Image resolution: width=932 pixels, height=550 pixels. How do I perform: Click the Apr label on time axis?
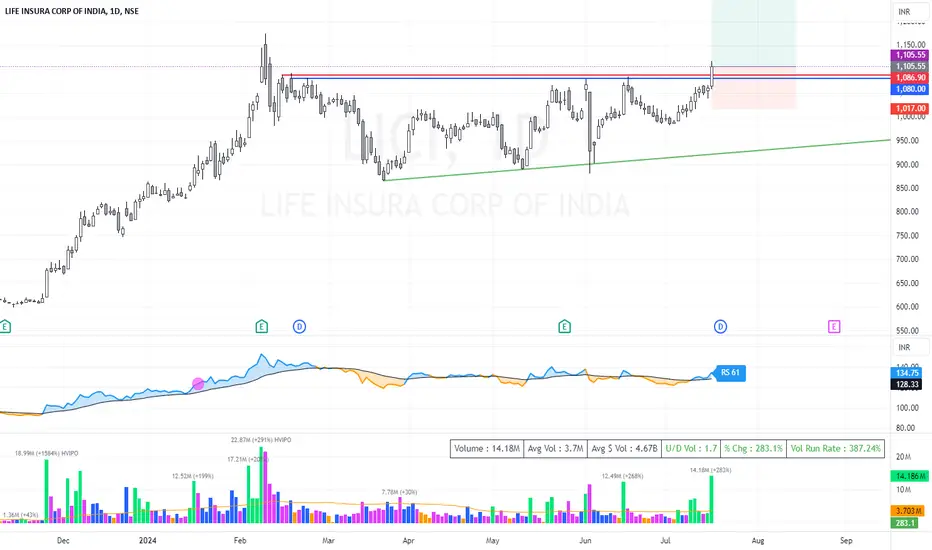pos(408,540)
